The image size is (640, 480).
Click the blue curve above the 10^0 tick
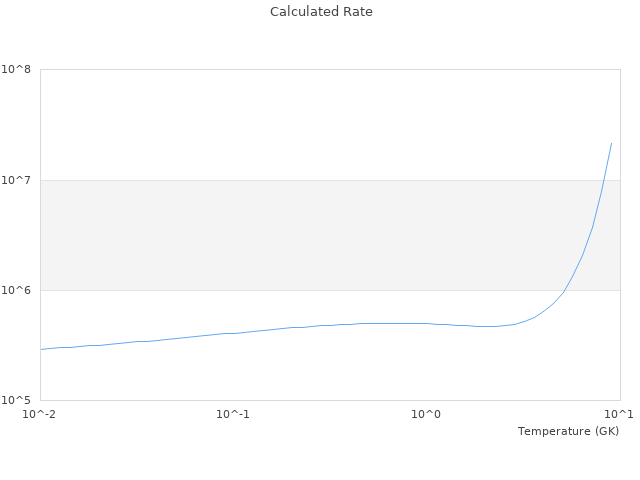click(x=426, y=323)
